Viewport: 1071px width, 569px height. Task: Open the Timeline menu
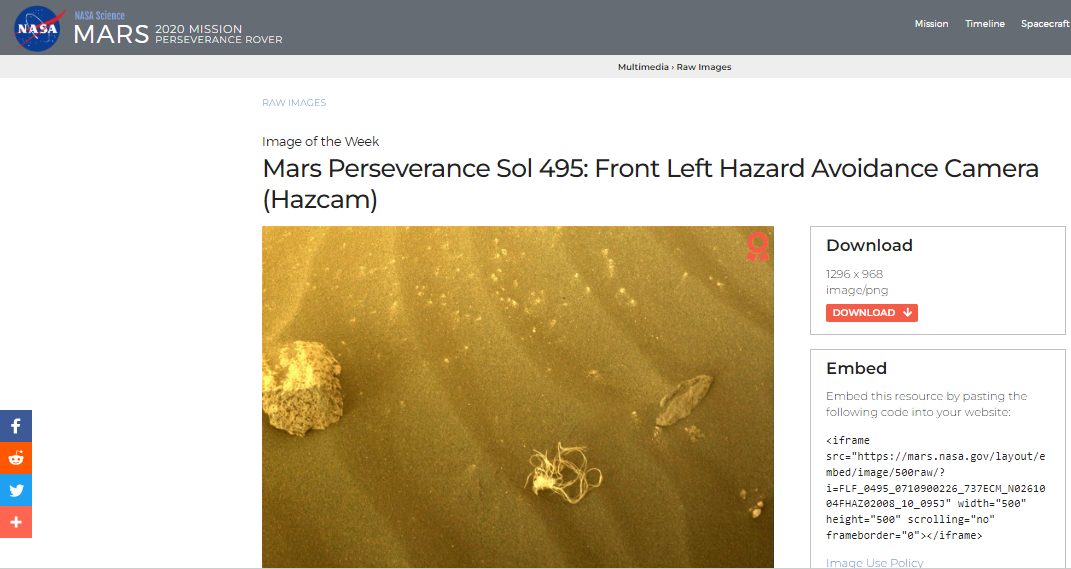pyautogui.click(x=985, y=24)
